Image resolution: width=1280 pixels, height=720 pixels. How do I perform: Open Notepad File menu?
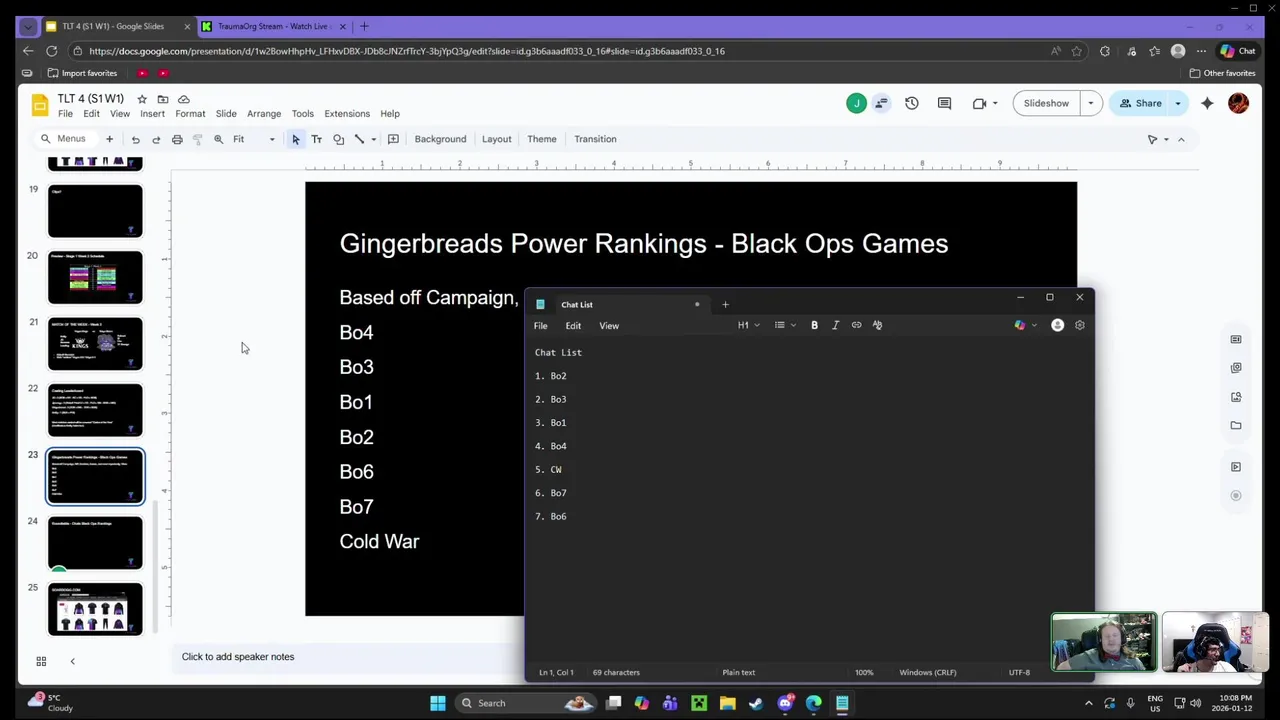pyautogui.click(x=540, y=326)
